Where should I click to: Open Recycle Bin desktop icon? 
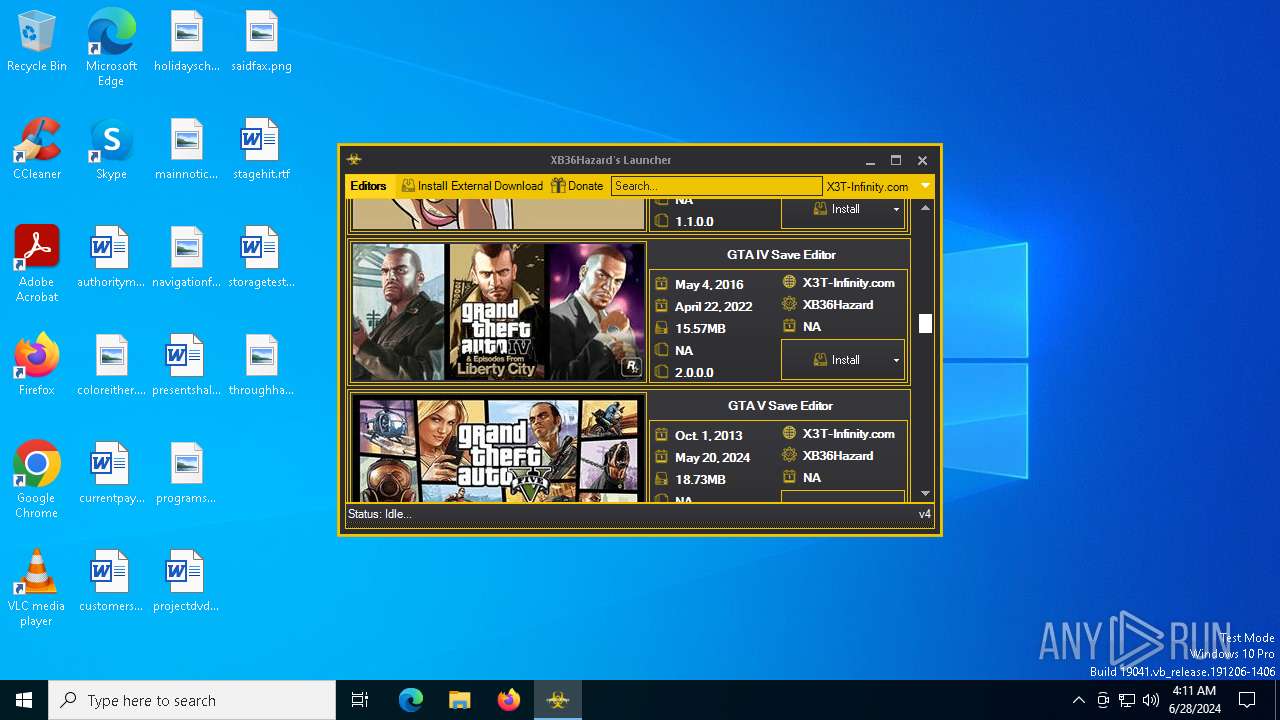(37, 42)
